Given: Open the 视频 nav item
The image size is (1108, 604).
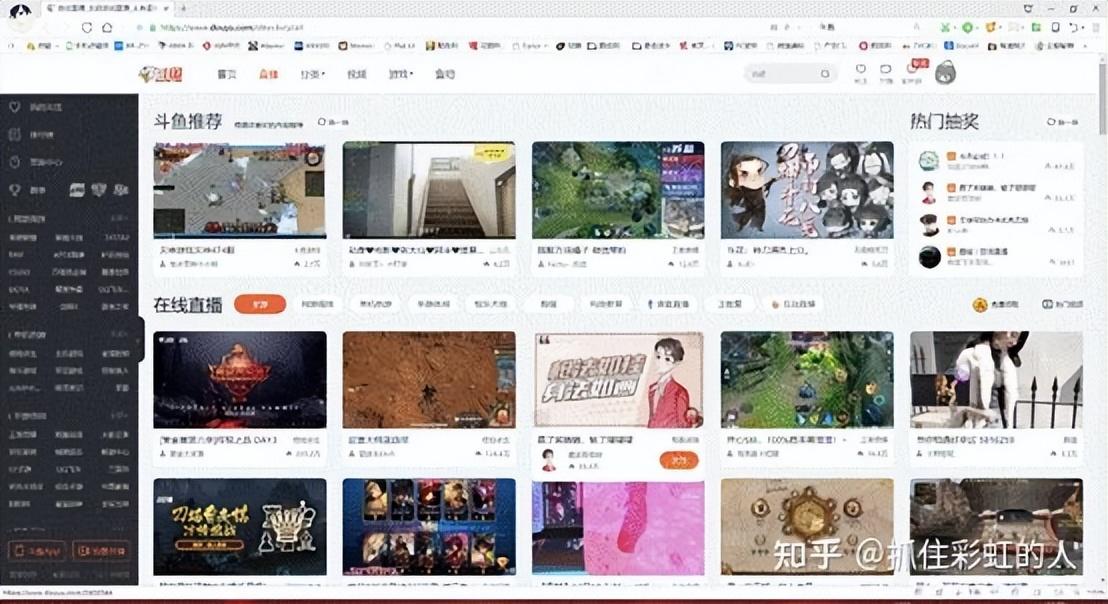Looking at the screenshot, I should 357,73.
